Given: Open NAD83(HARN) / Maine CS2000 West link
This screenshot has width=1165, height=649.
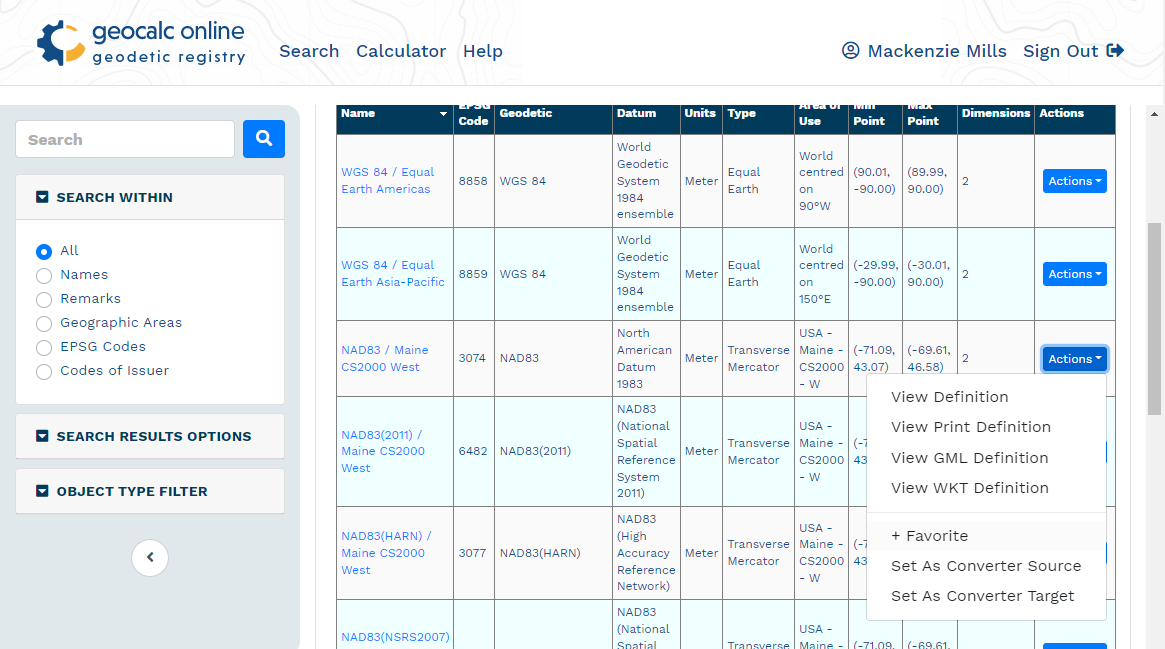Looking at the screenshot, I should point(386,553).
